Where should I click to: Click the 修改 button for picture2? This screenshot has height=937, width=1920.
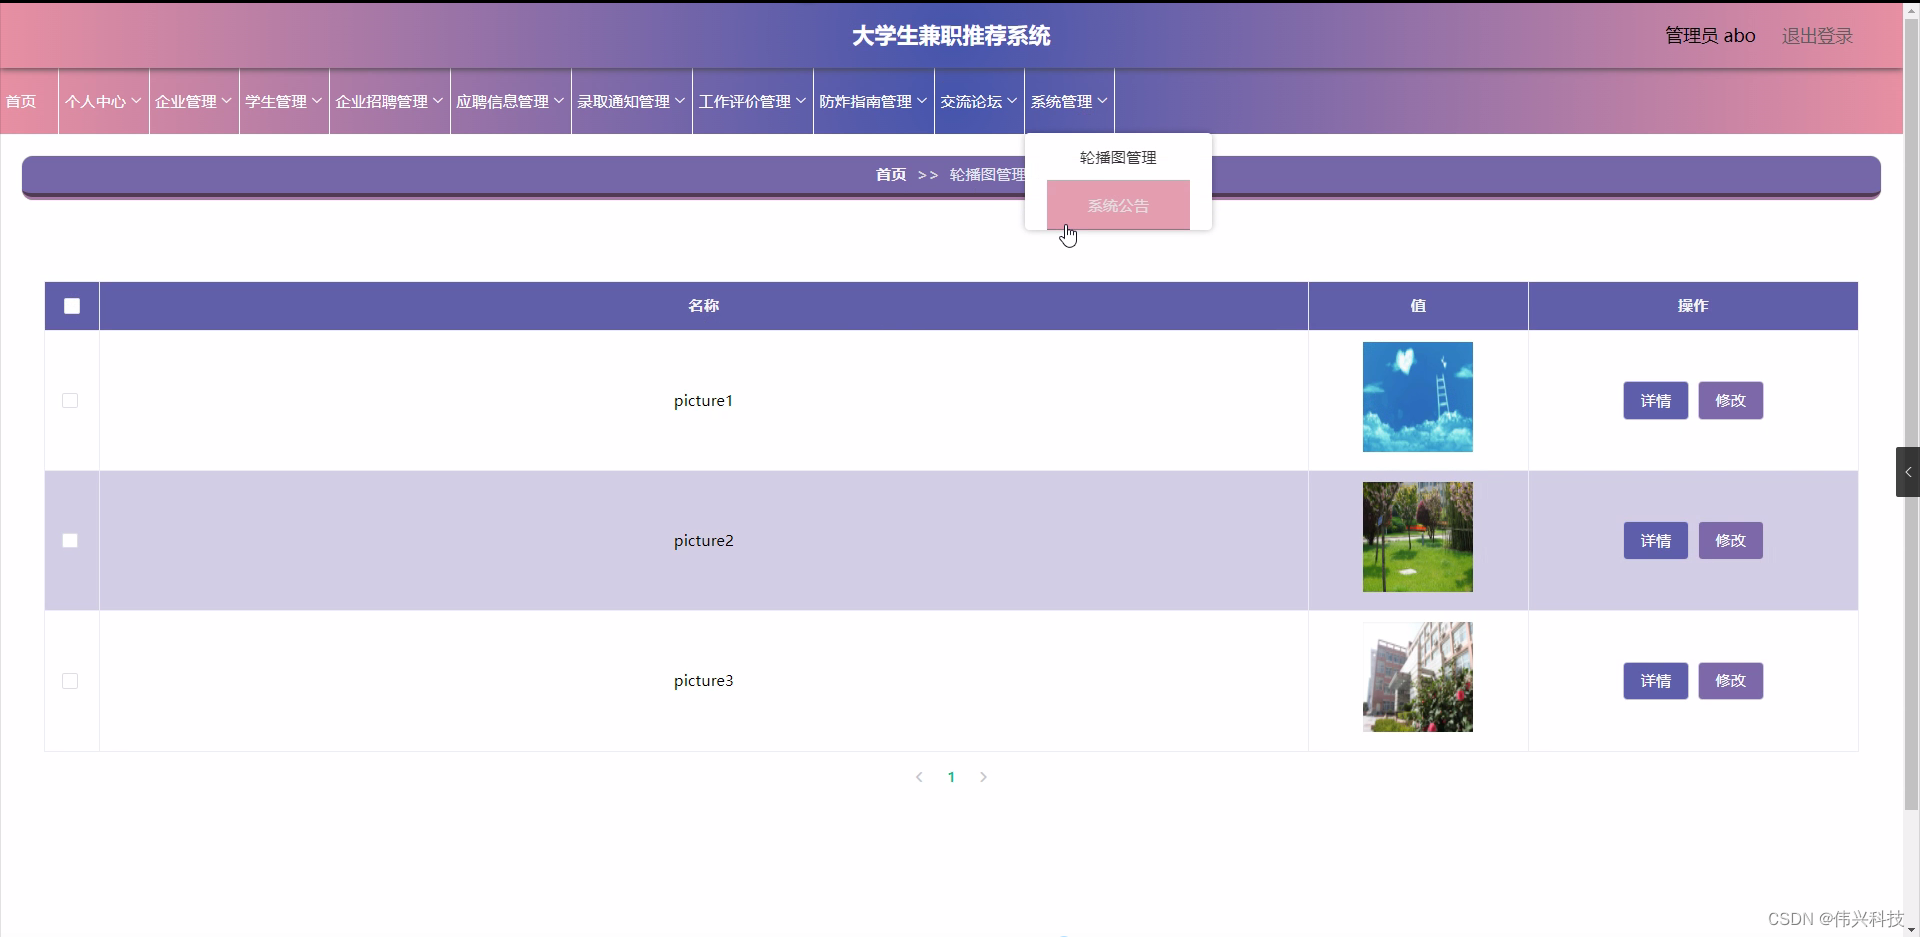[1730, 540]
